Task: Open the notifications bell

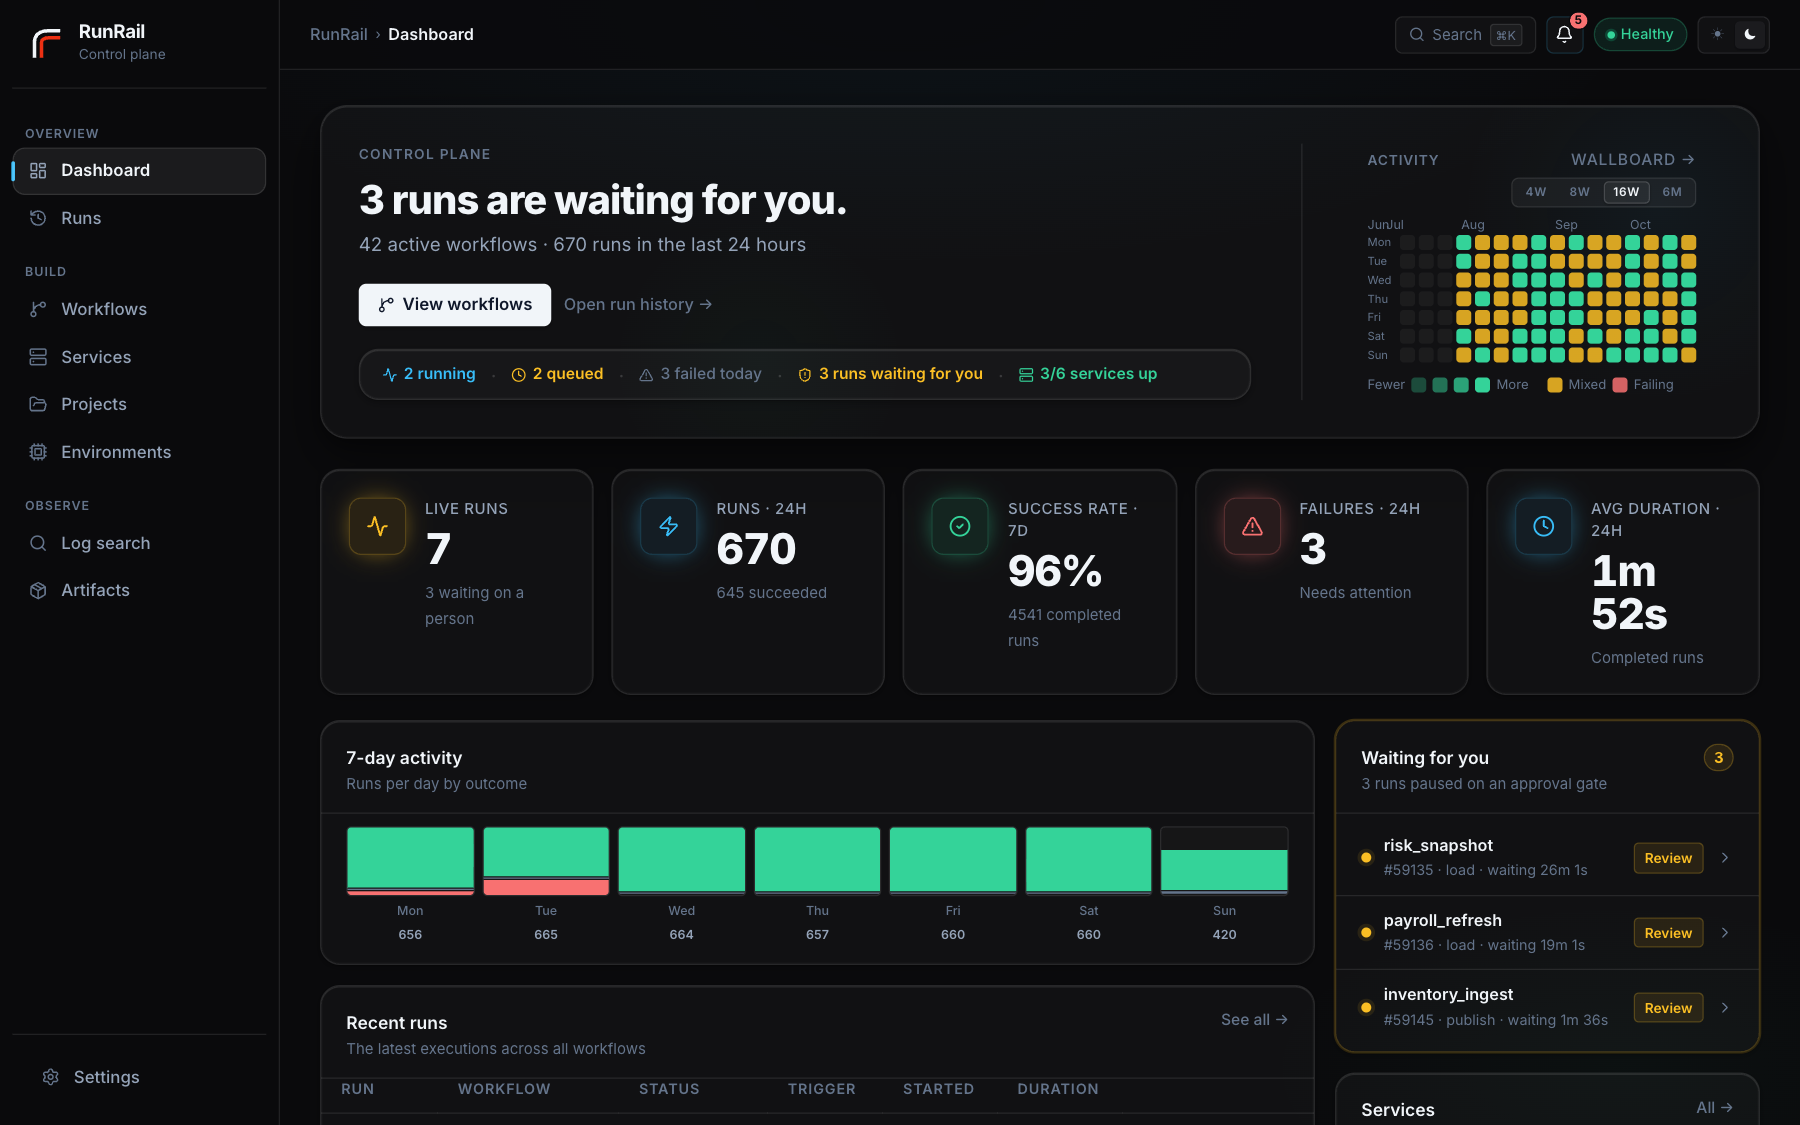Action: [x=1564, y=35]
